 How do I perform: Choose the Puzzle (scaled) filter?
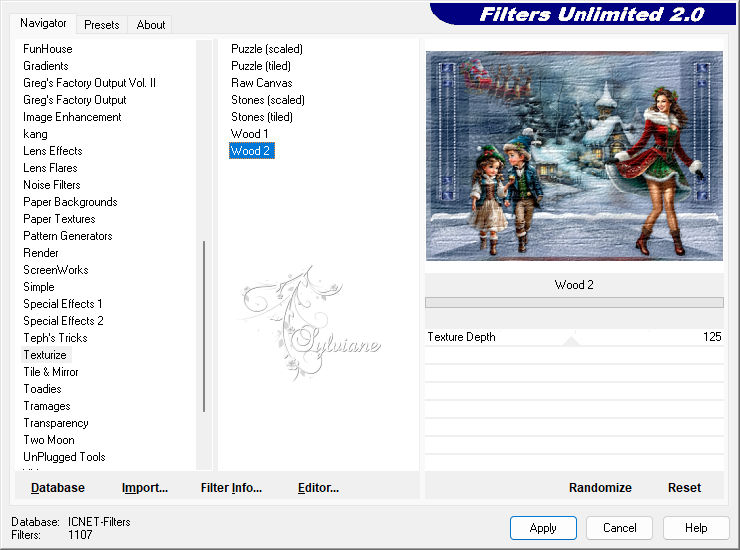[x=267, y=49]
